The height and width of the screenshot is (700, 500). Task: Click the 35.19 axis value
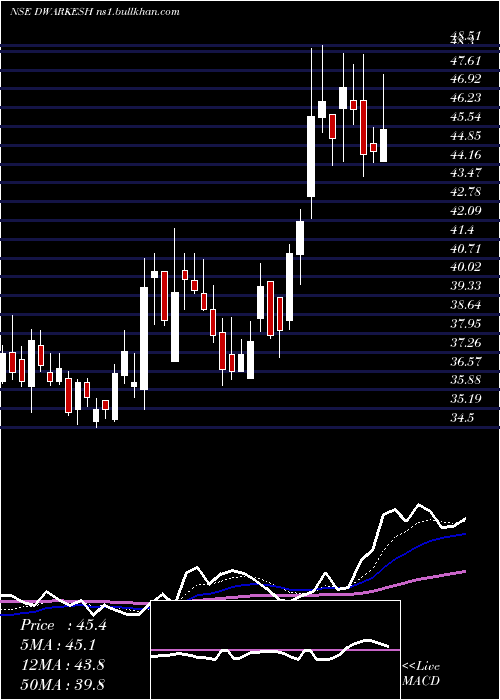[466, 399]
